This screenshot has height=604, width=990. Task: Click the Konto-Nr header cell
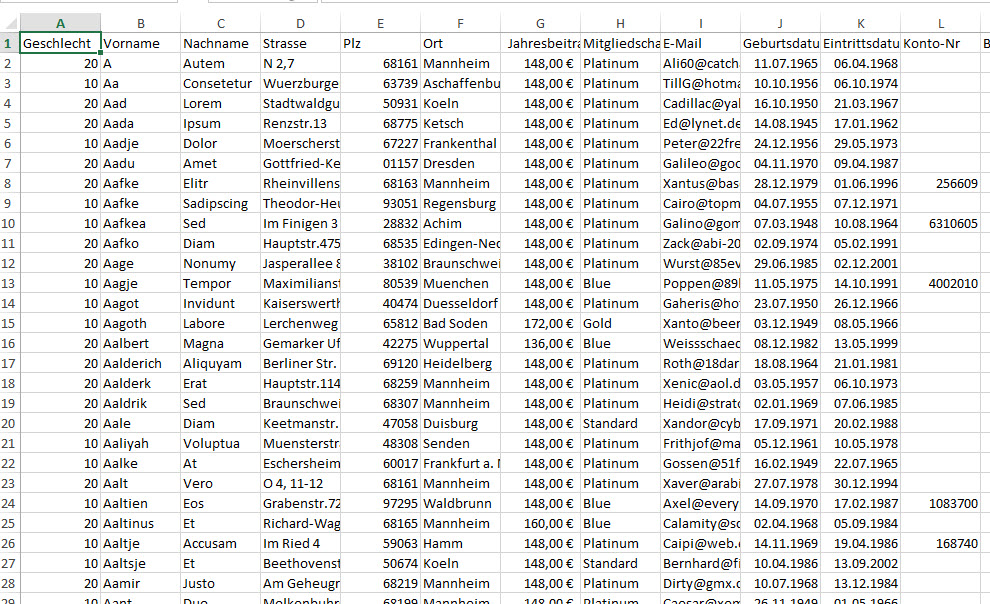(x=940, y=43)
